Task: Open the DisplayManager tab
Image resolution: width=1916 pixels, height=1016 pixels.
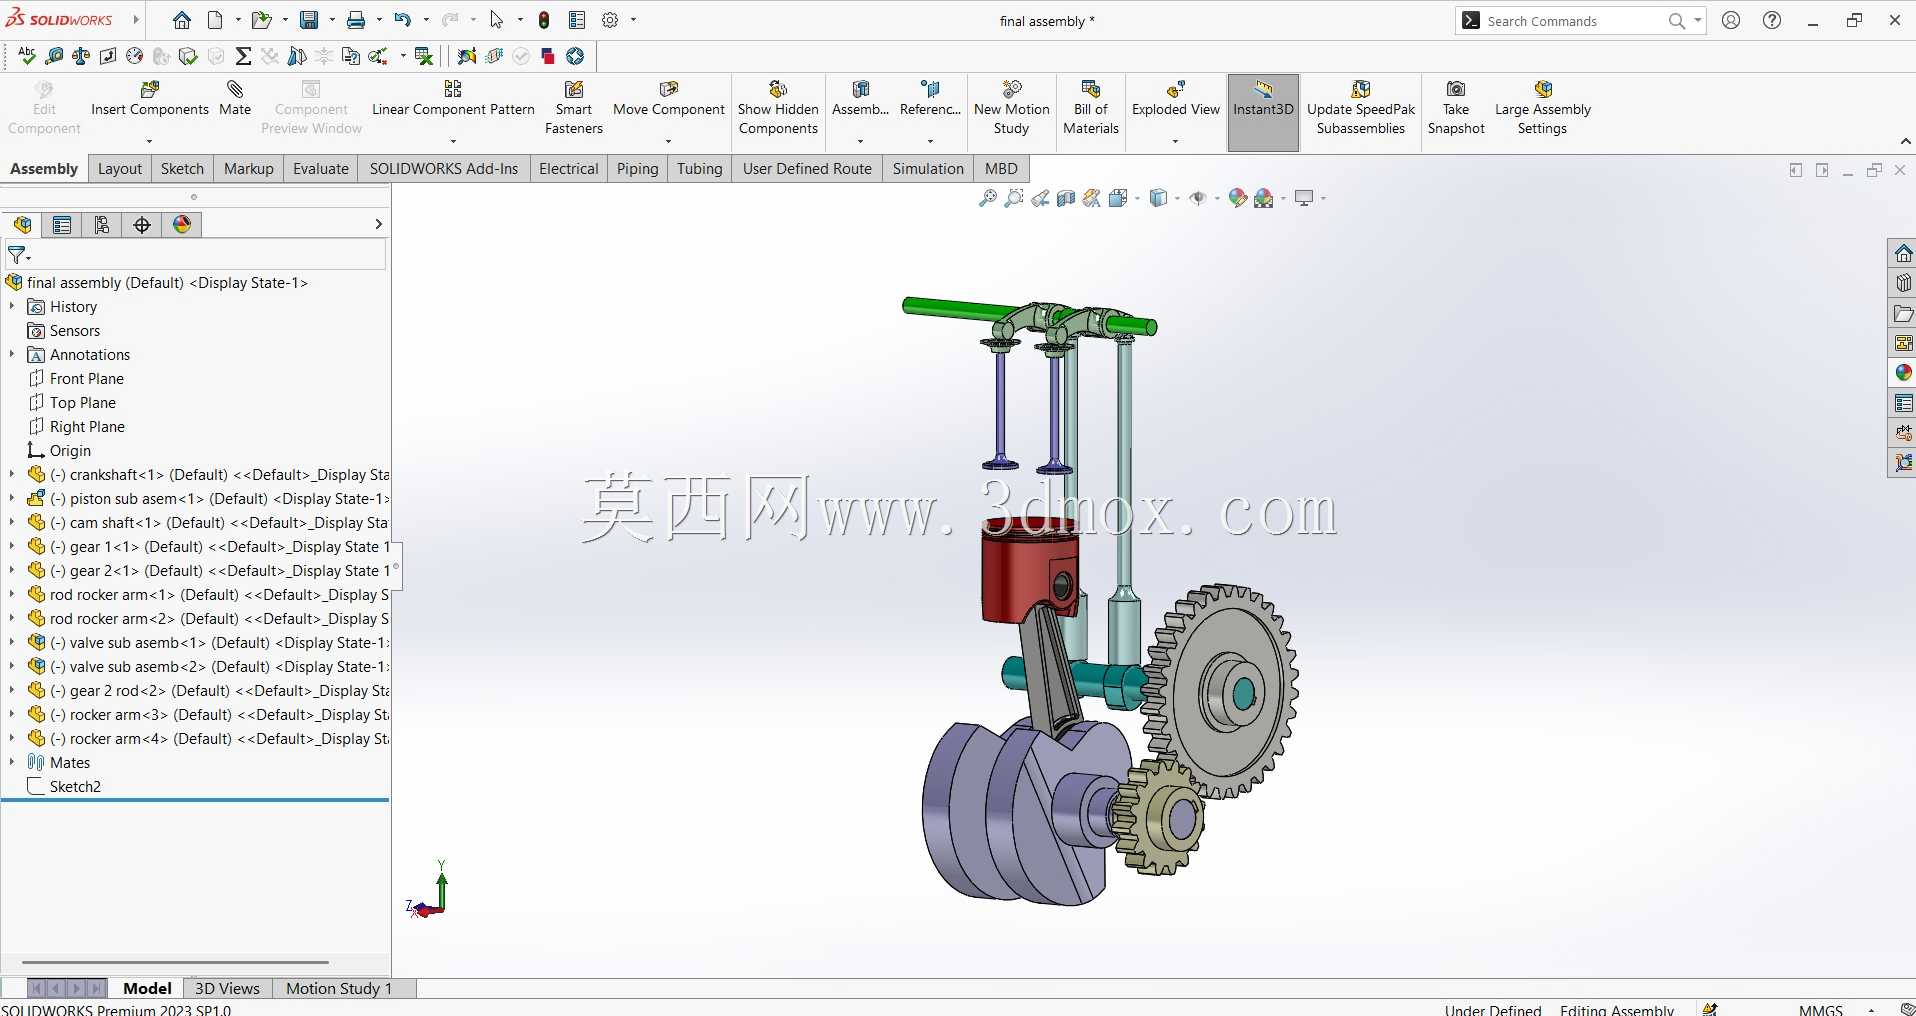Action: [x=182, y=225]
